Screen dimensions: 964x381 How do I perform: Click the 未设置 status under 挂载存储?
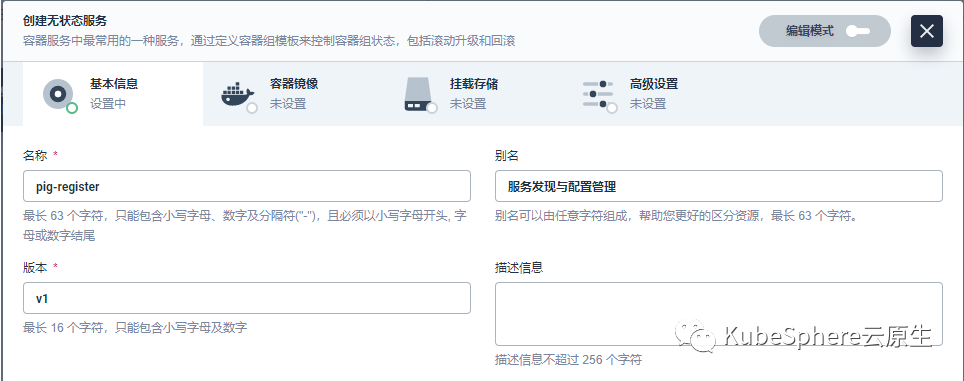pyautogui.click(x=468, y=104)
